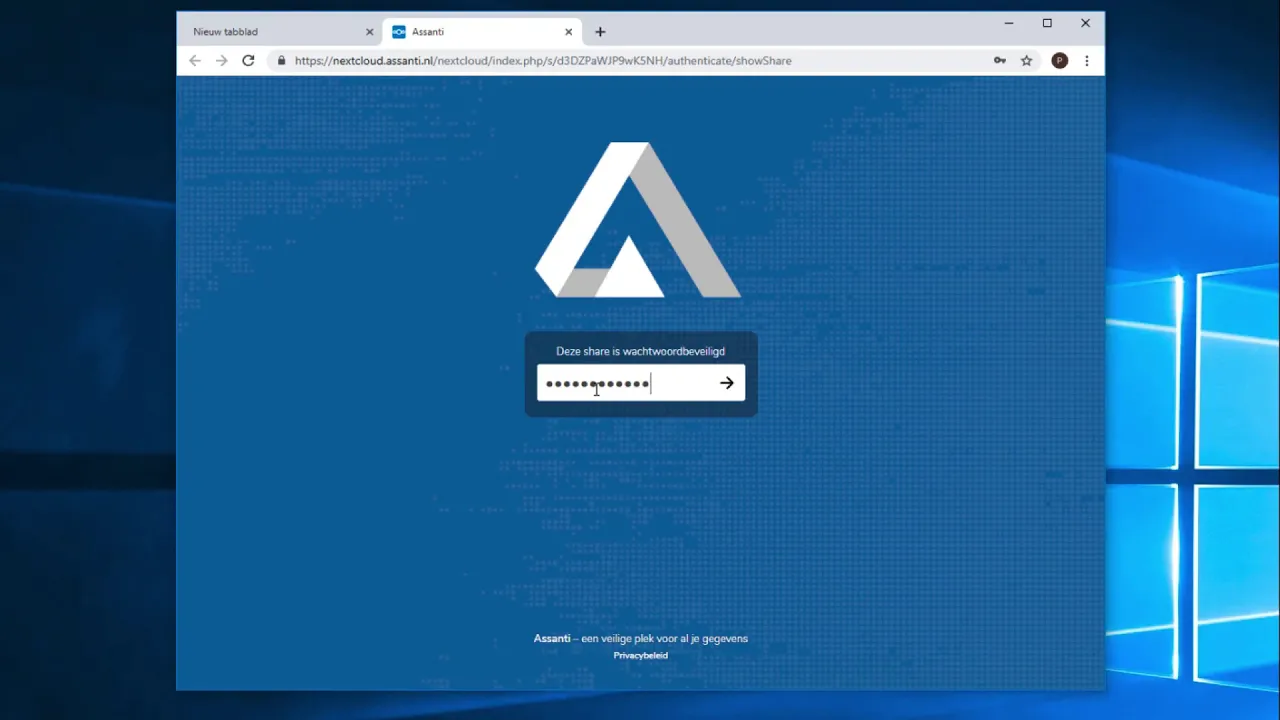
Task: Click the Assanti triangle logo
Action: click(x=638, y=220)
